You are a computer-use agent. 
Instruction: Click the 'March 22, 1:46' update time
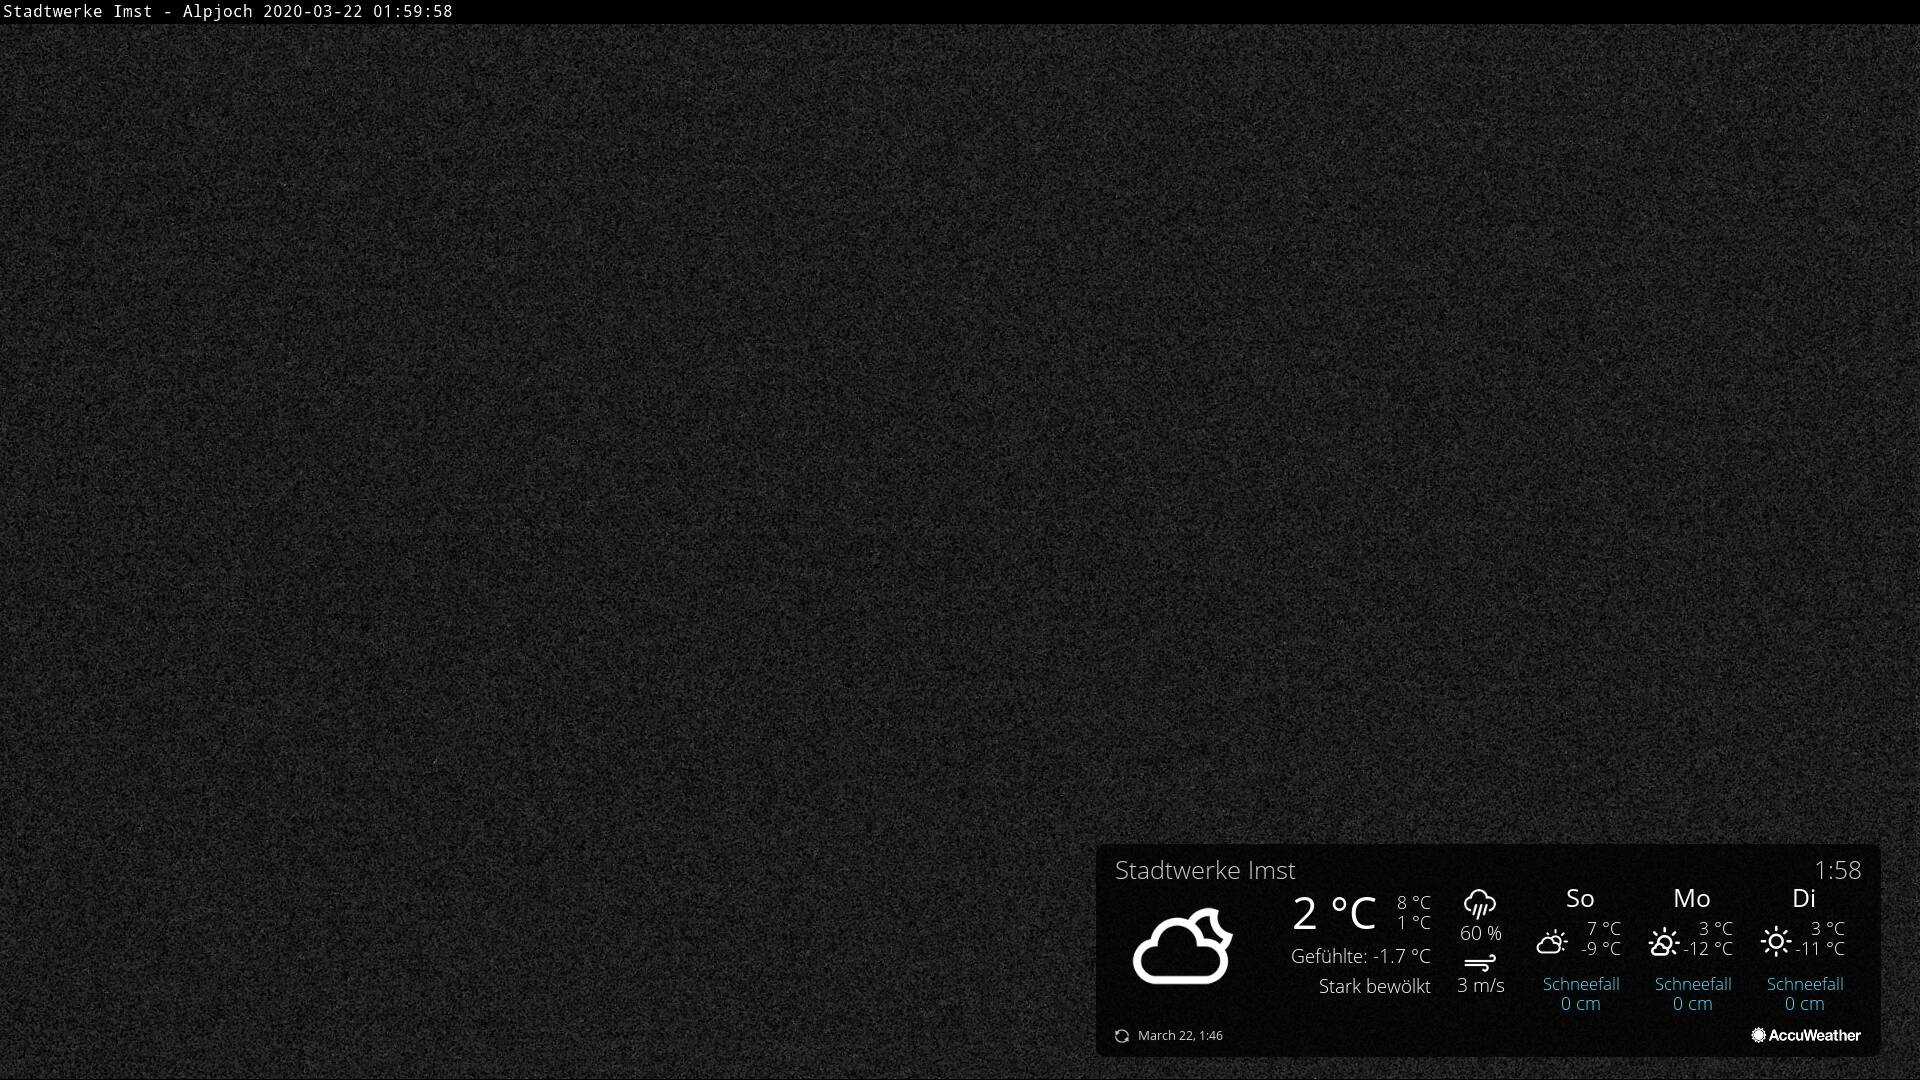1180,1036
